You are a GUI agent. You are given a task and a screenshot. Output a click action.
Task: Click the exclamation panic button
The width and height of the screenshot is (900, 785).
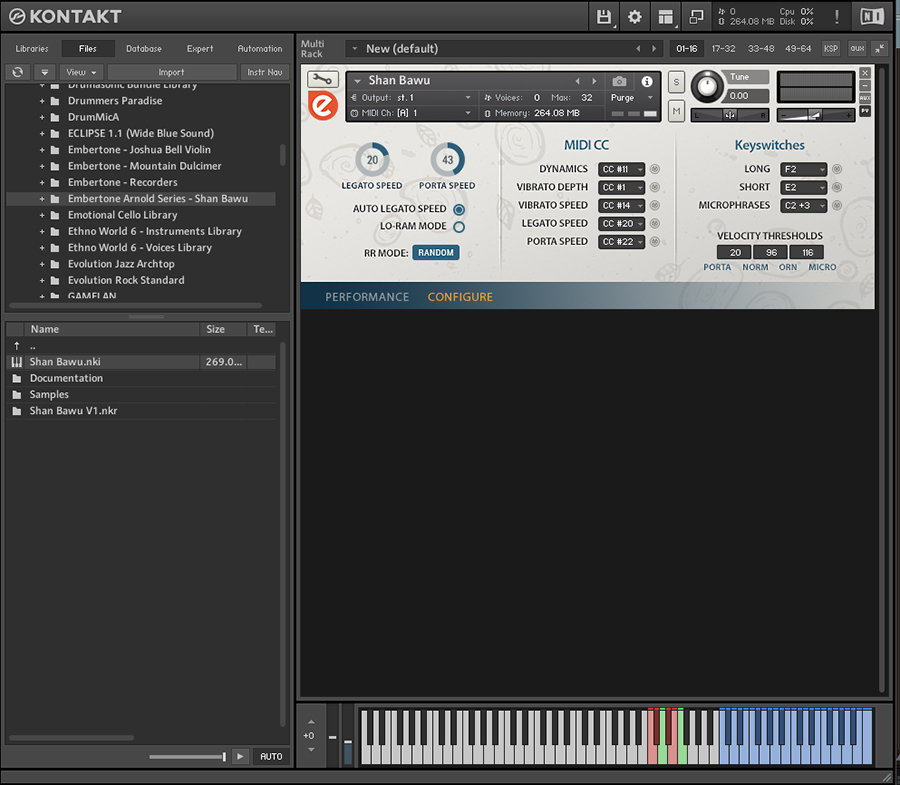[837, 17]
